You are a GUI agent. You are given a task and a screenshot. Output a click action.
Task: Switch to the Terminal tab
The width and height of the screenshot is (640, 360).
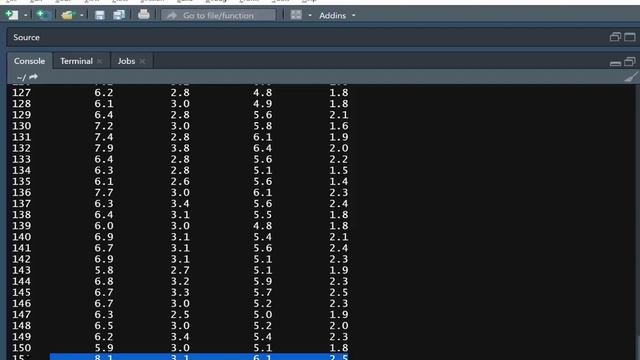(x=76, y=61)
